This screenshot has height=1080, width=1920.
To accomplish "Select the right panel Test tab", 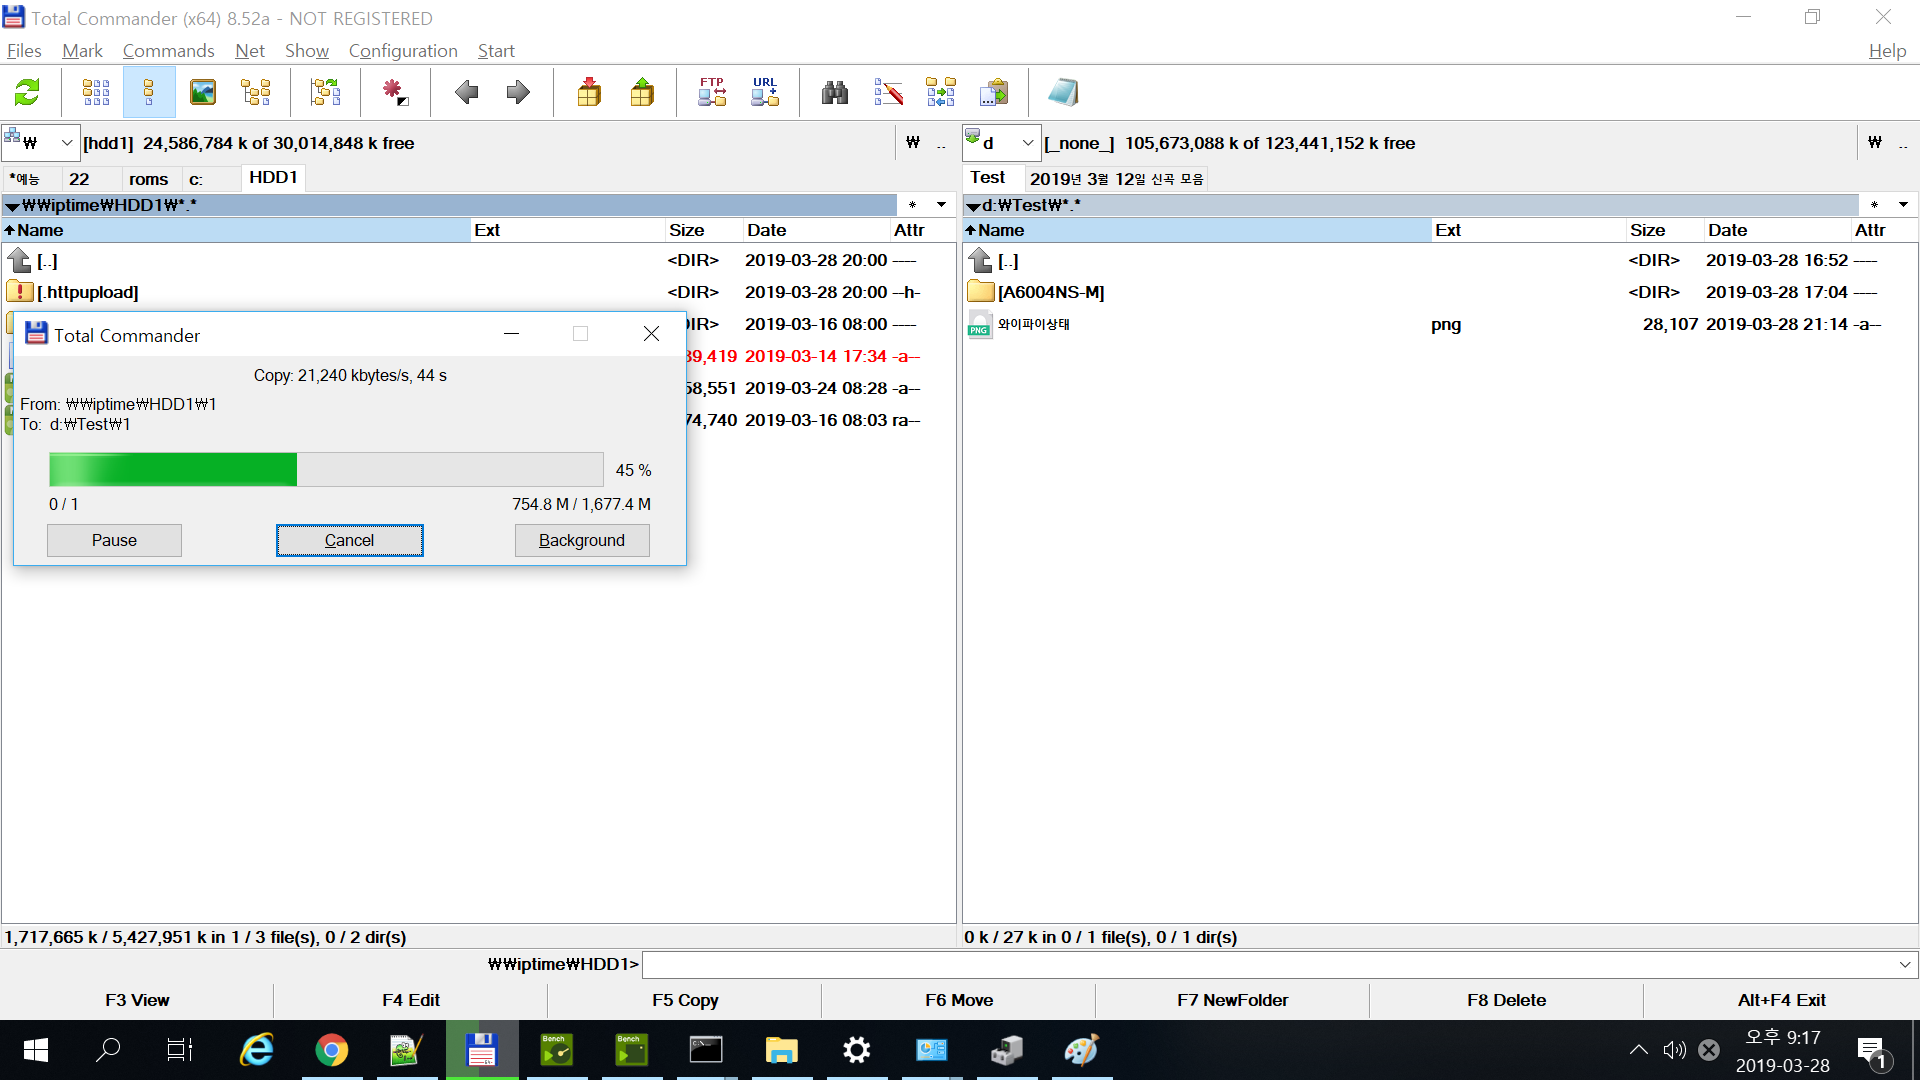I will 988,178.
